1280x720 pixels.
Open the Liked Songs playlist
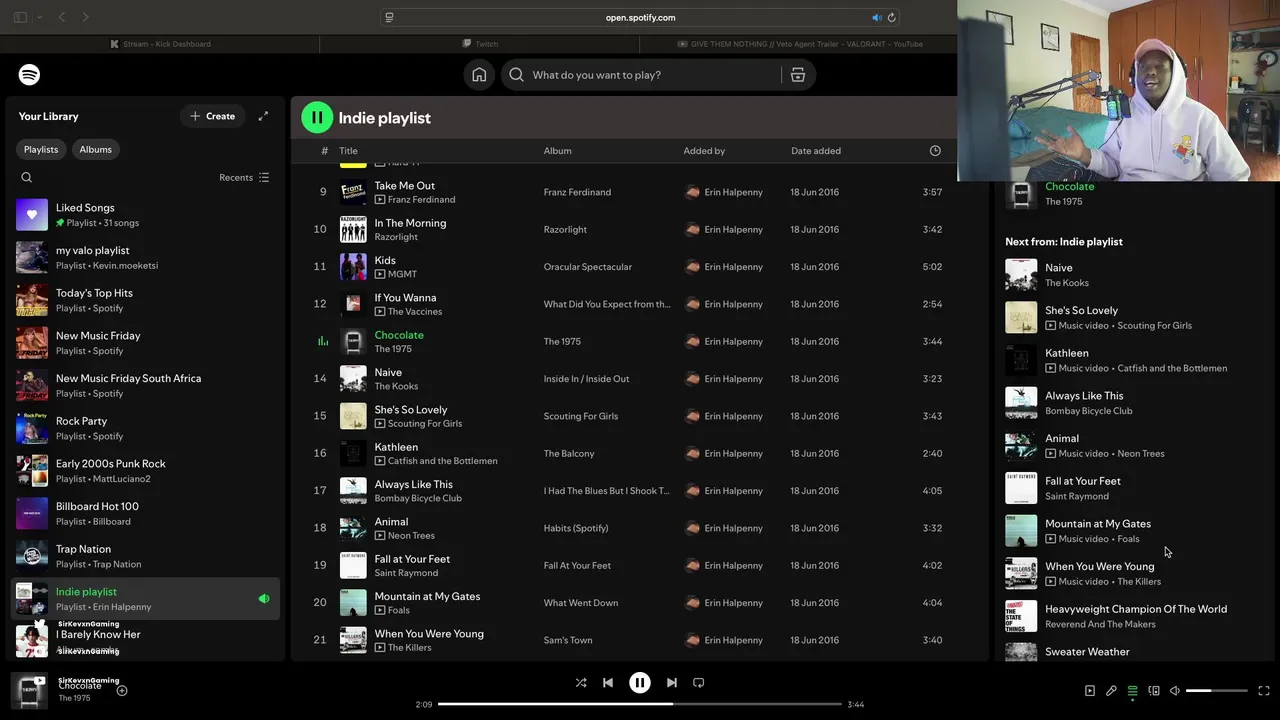click(145, 215)
